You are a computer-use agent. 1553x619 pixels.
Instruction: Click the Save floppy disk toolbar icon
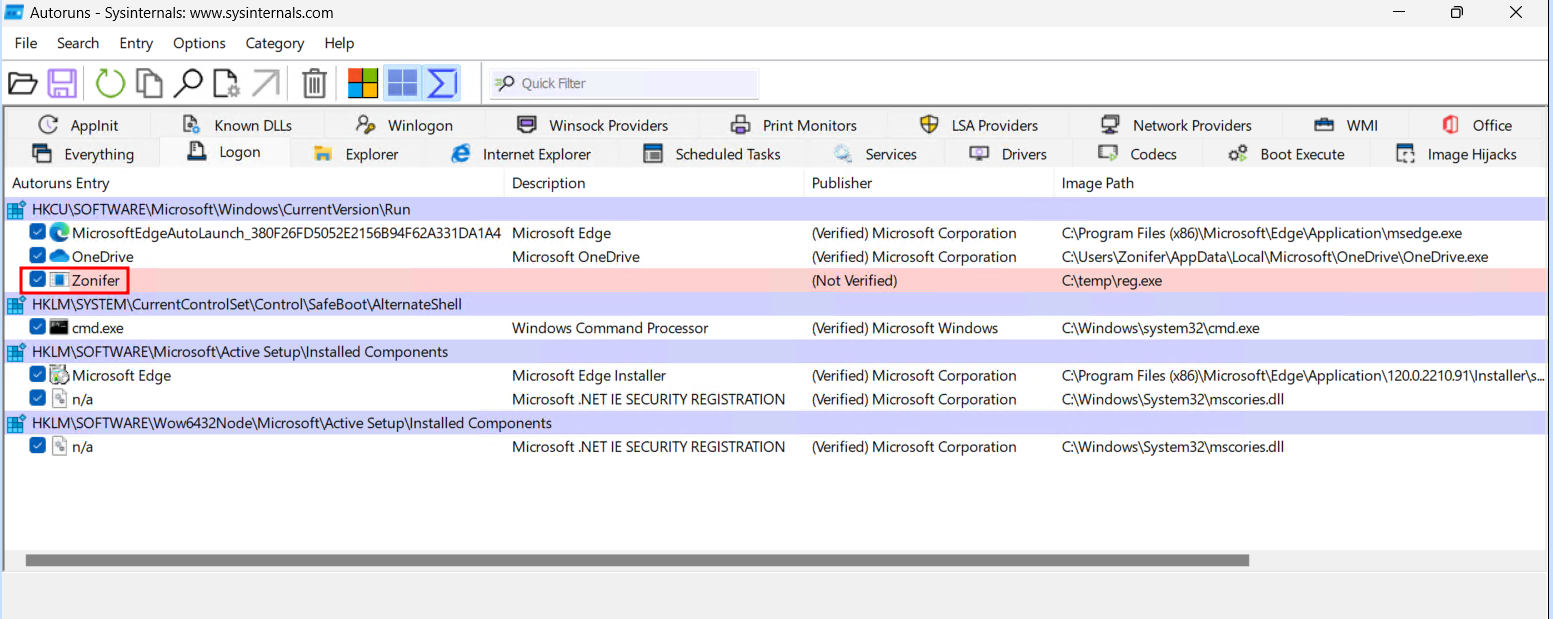[62, 83]
